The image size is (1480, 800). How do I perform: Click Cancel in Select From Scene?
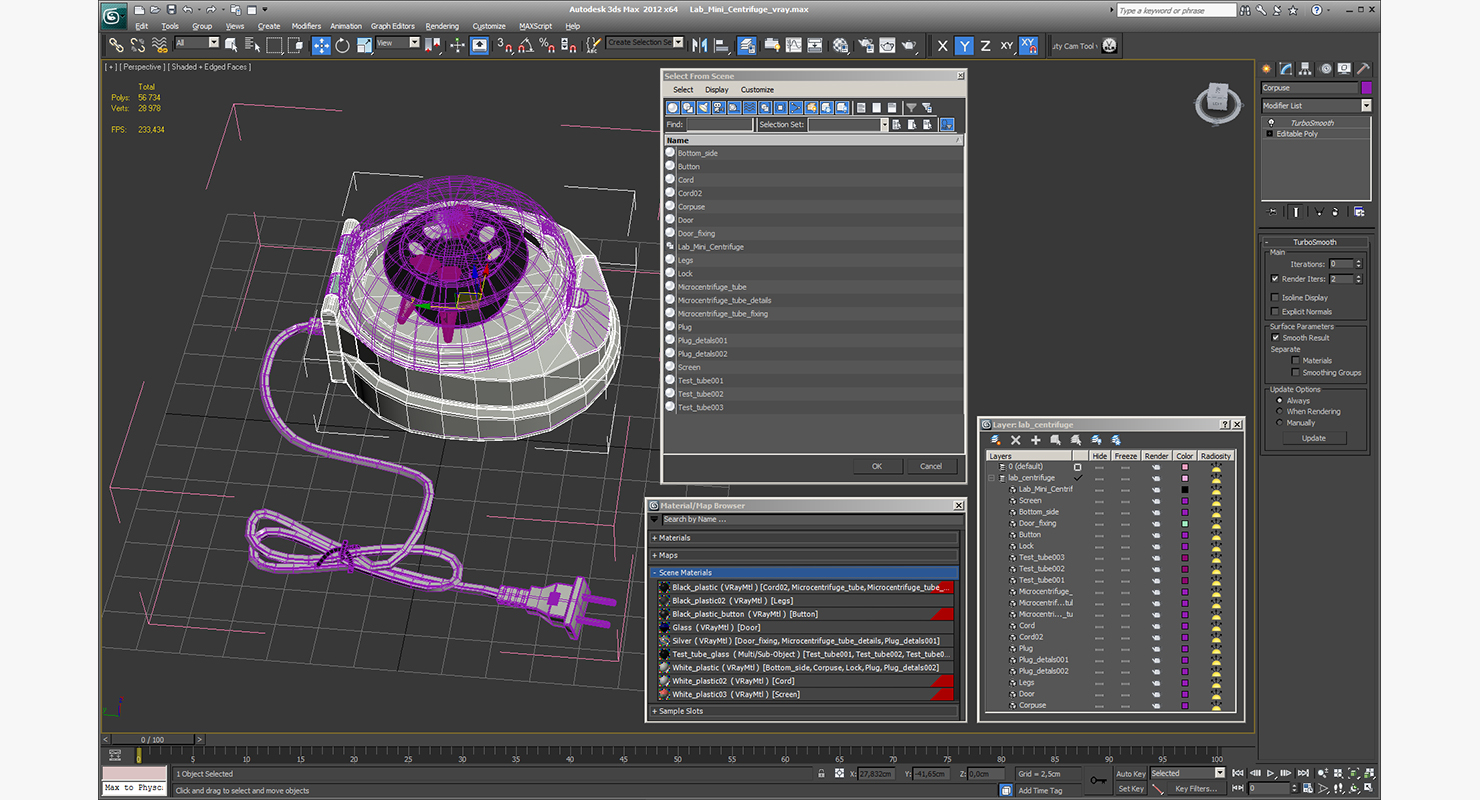point(931,466)
